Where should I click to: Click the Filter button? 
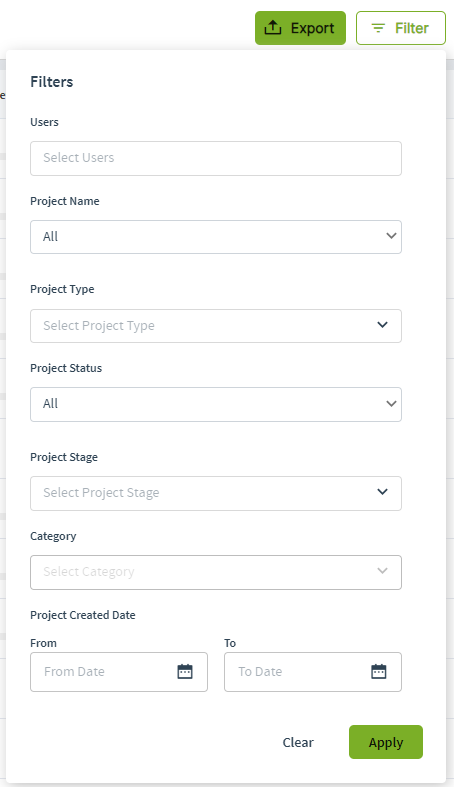[x=401, y=28]
